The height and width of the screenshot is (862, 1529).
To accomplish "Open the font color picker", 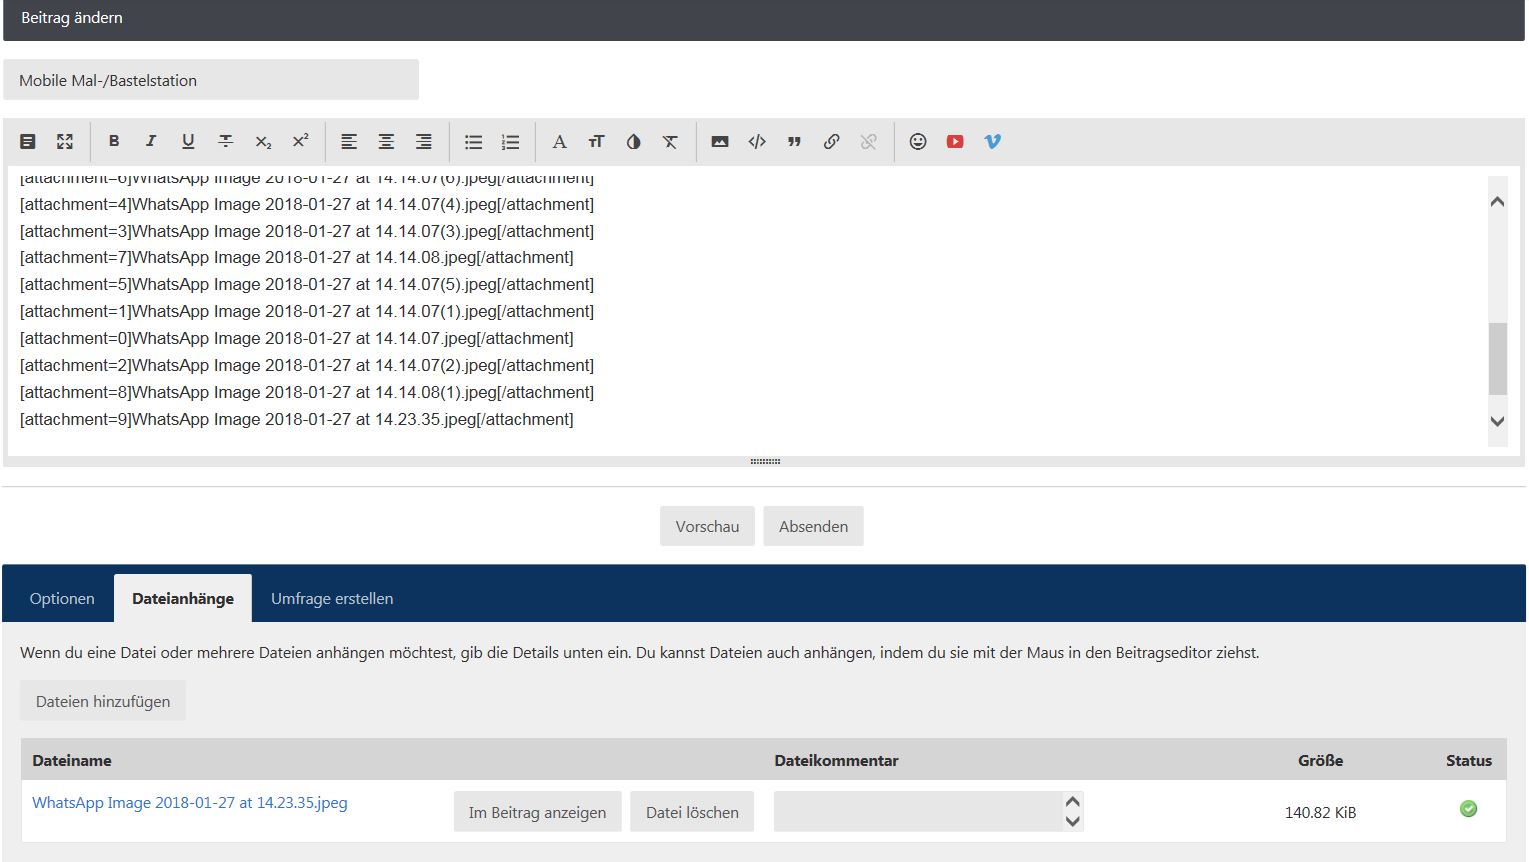I will pyautogui.click(x=633, y=142).
